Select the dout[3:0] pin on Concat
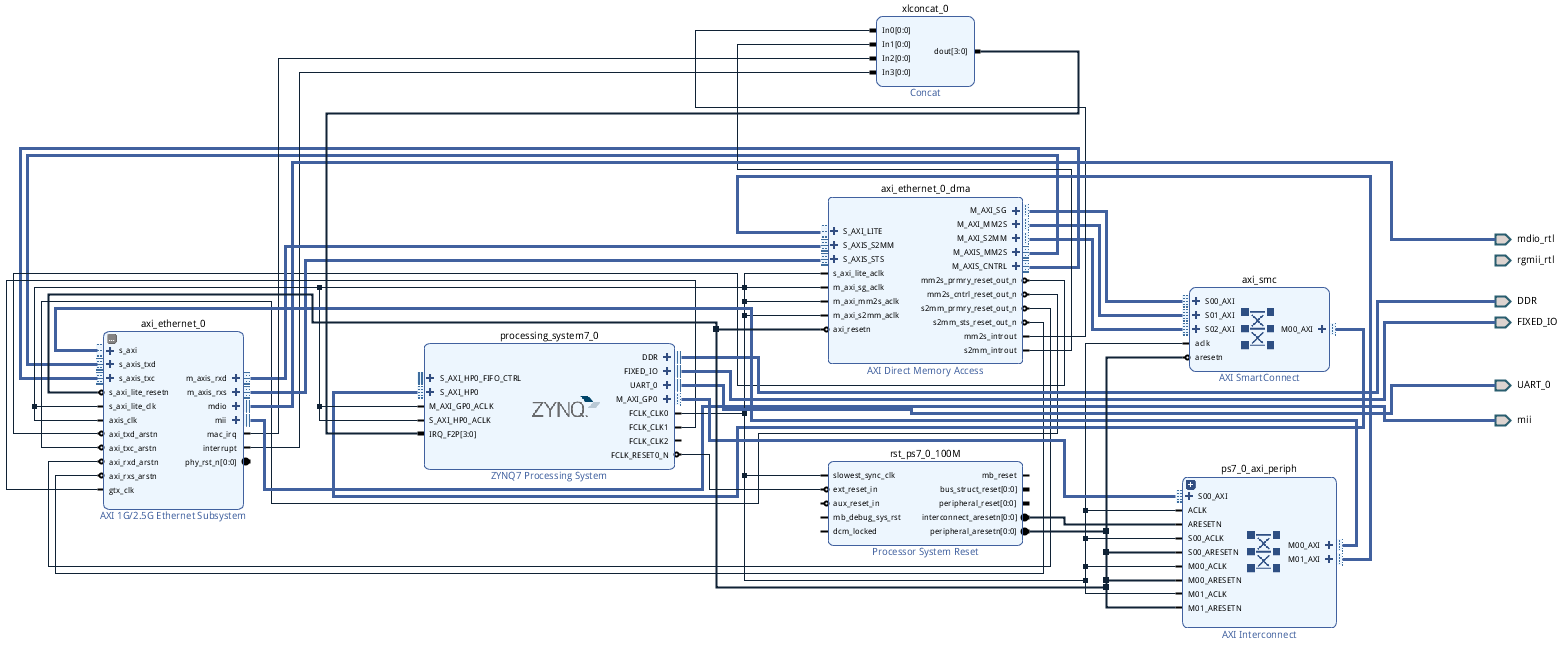This screenshot has width=1566, height=653. [x=951, y=51]
